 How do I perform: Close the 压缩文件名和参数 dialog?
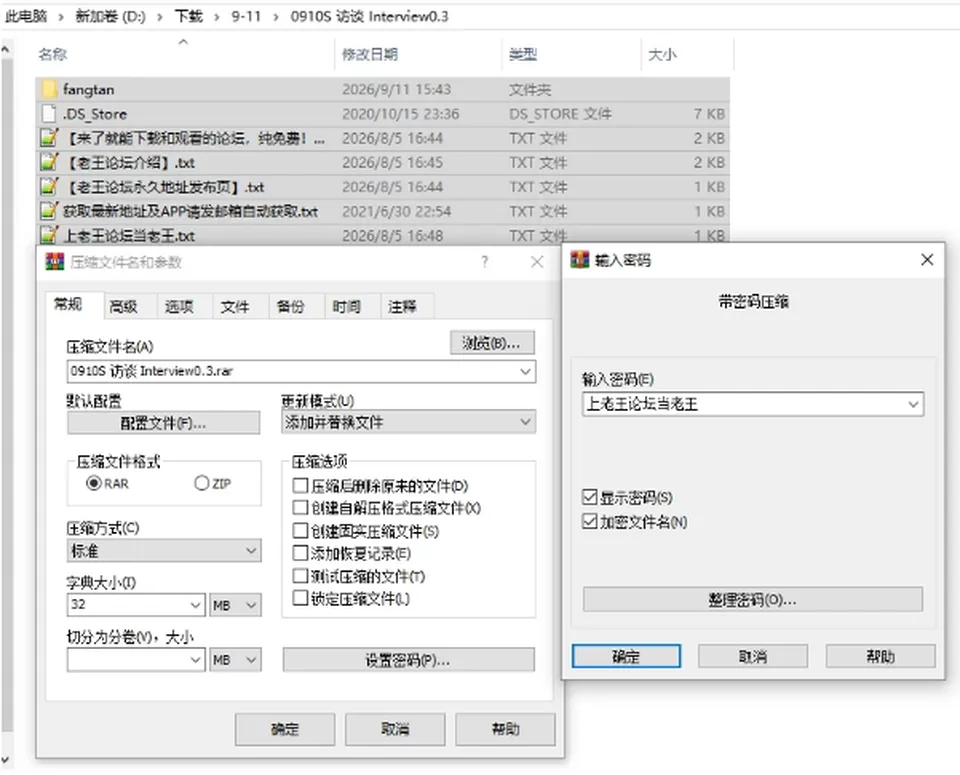point(537,262)
